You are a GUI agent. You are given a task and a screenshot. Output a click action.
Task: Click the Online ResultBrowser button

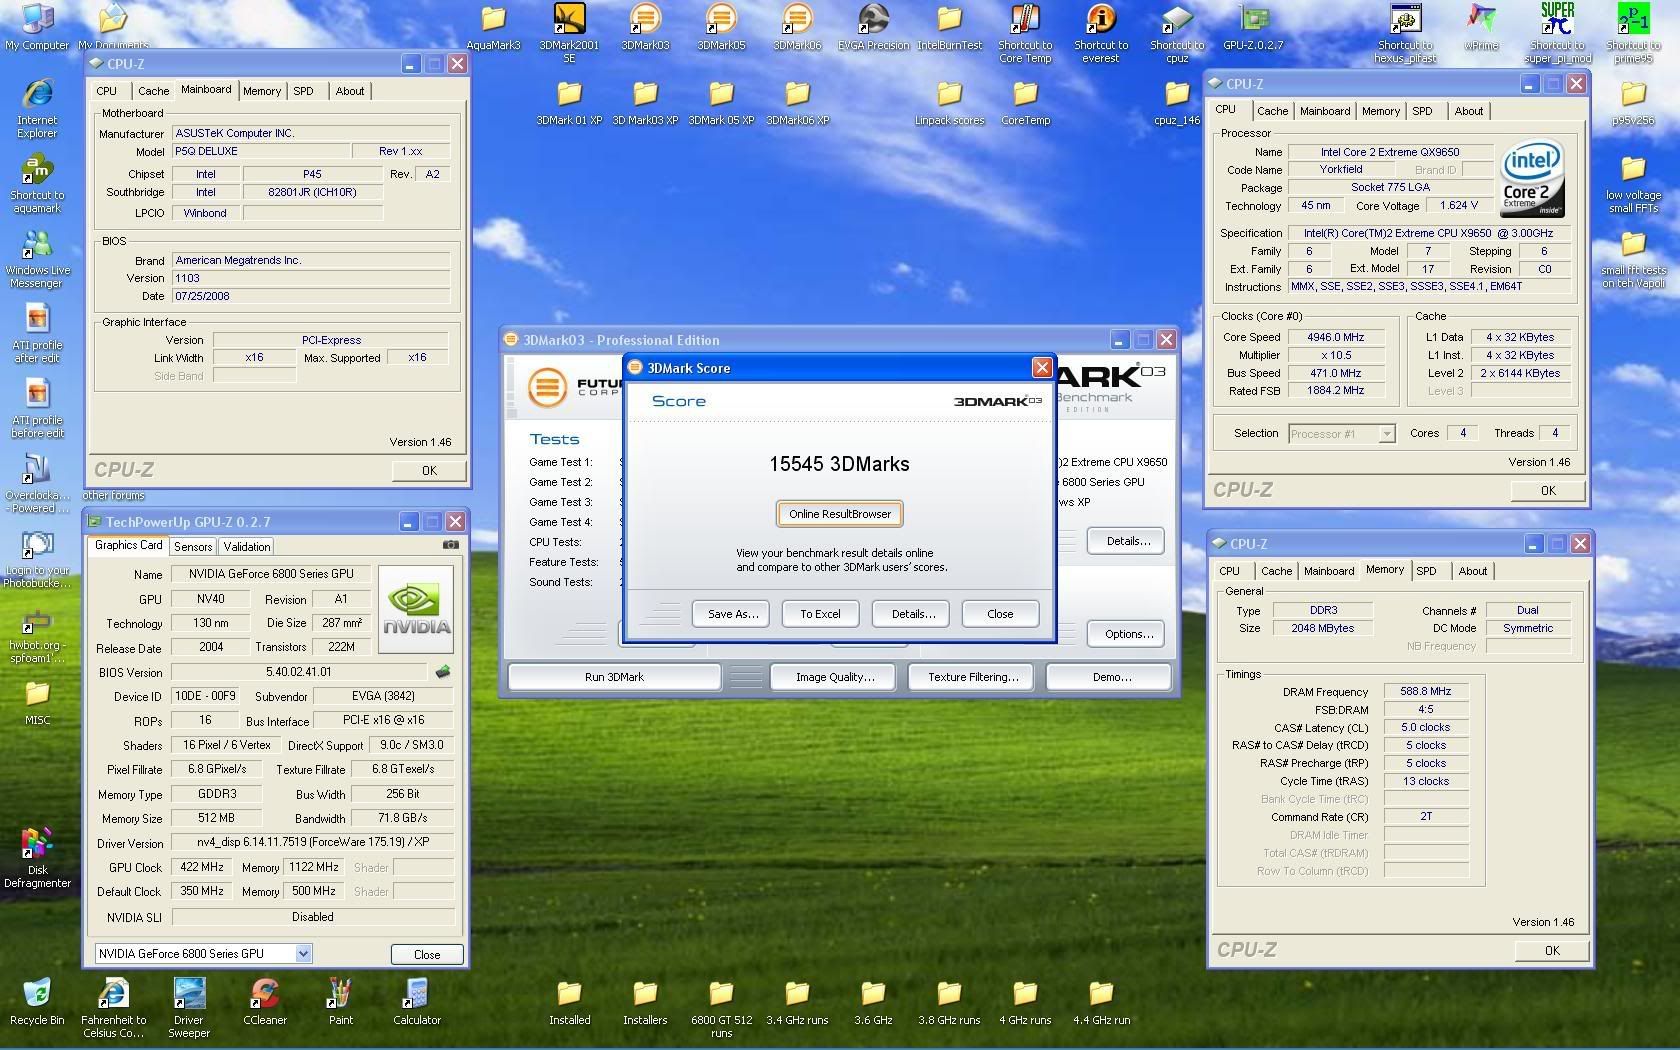coord(840,514)
